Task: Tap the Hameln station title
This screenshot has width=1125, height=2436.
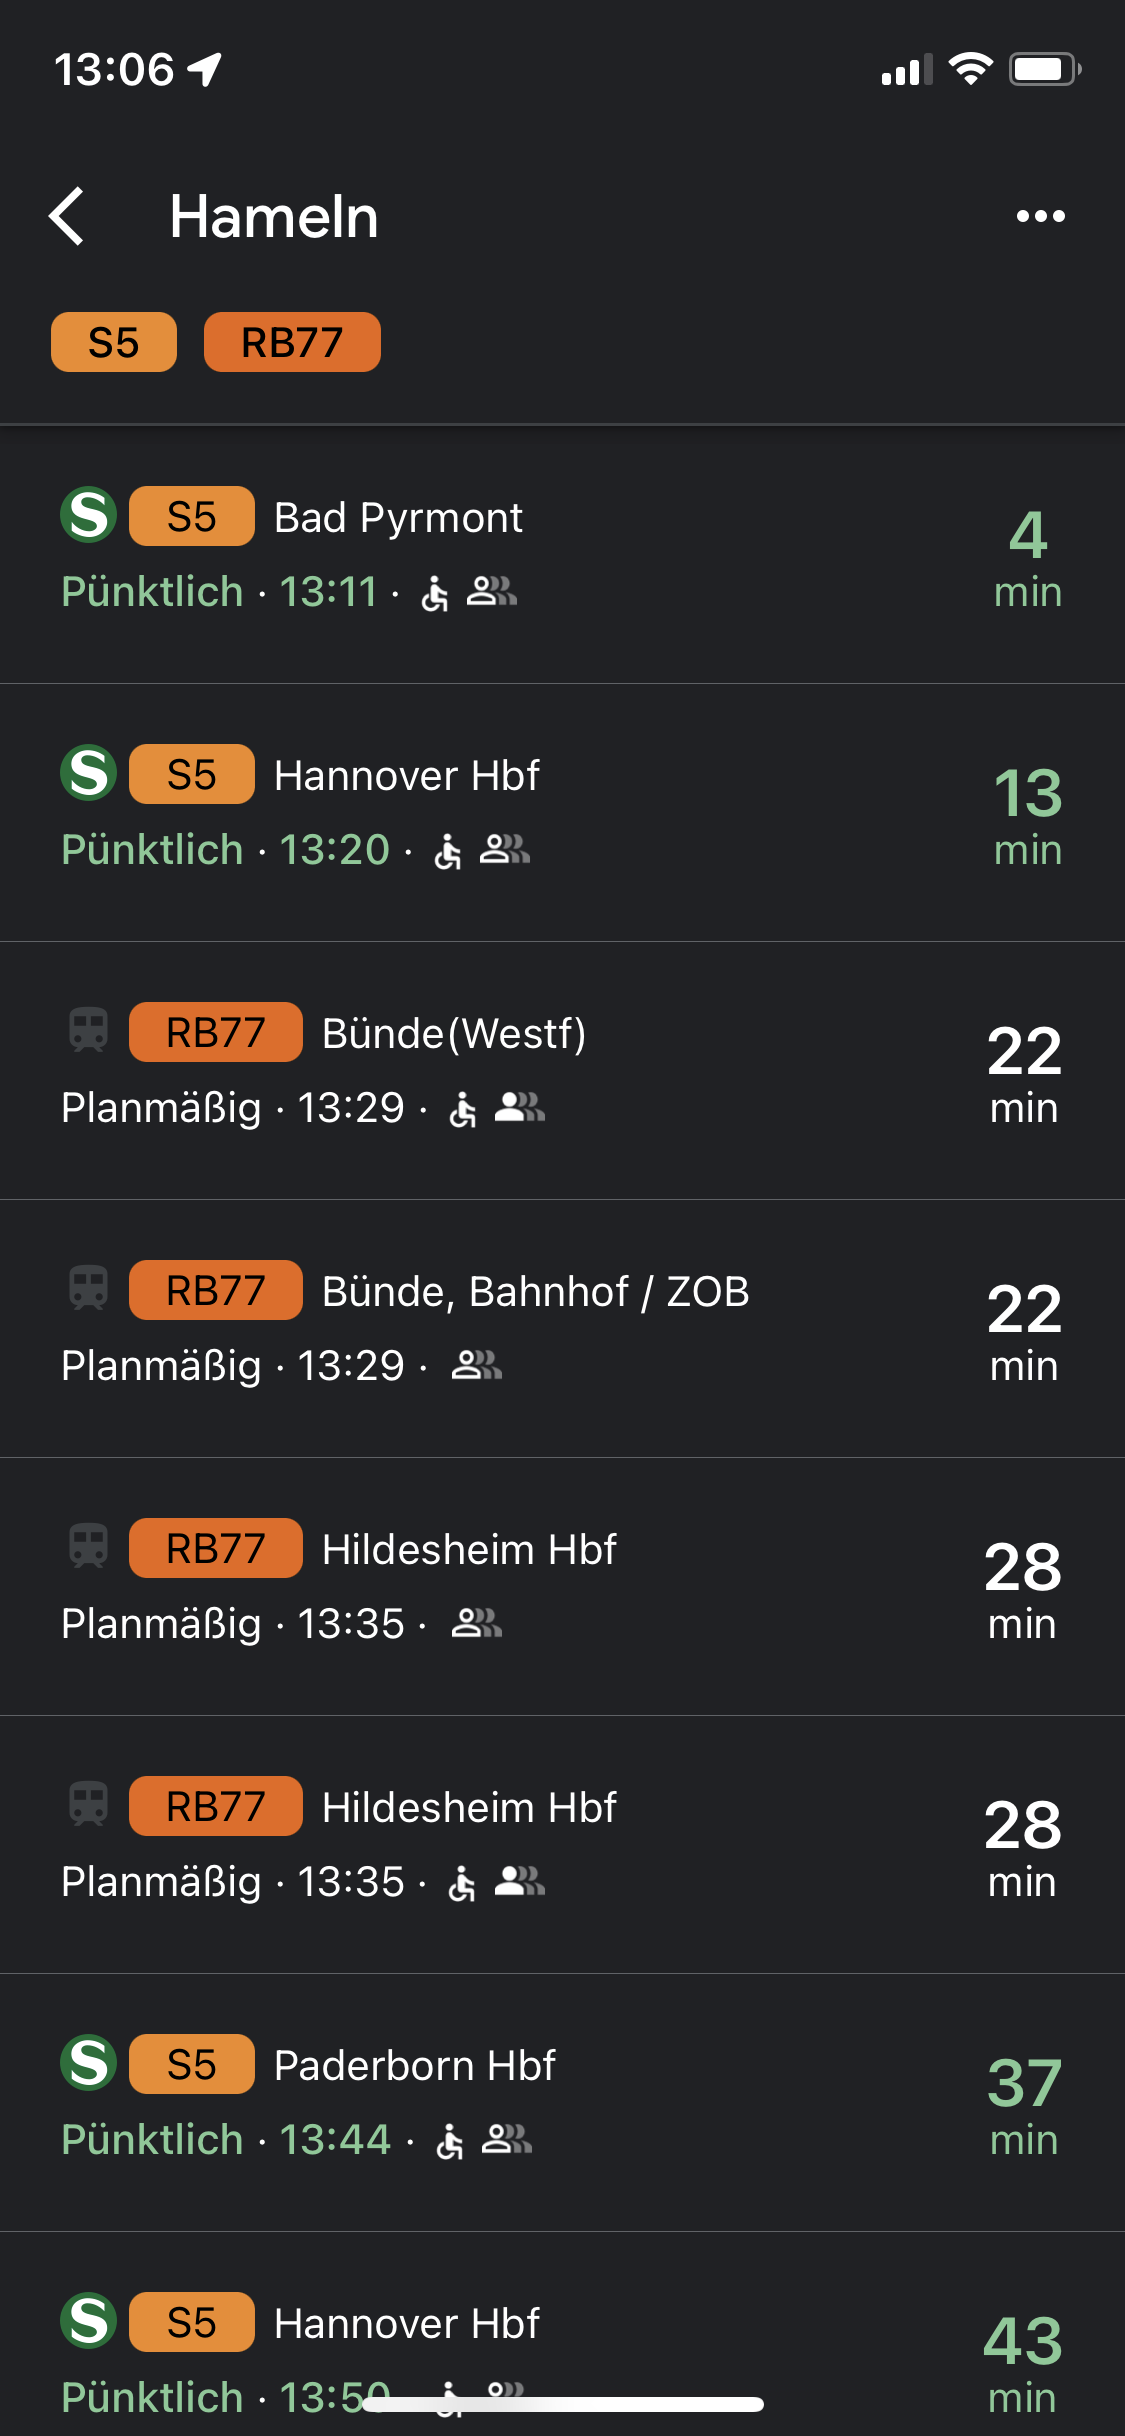Action: click(274, 216)
